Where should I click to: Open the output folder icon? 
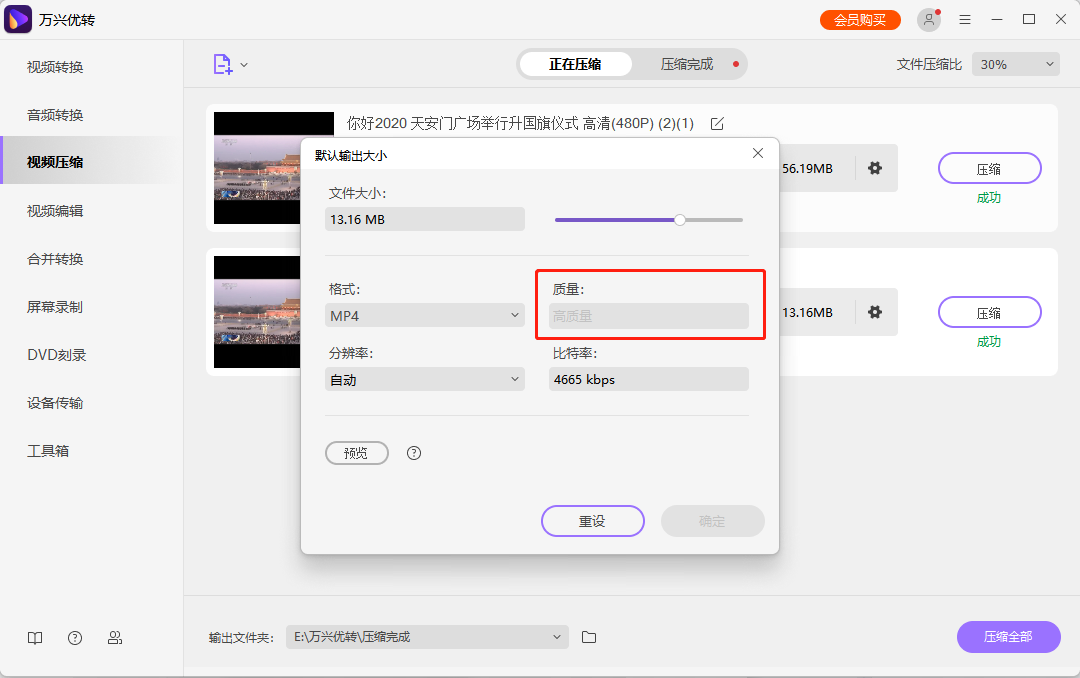(589, 637)
